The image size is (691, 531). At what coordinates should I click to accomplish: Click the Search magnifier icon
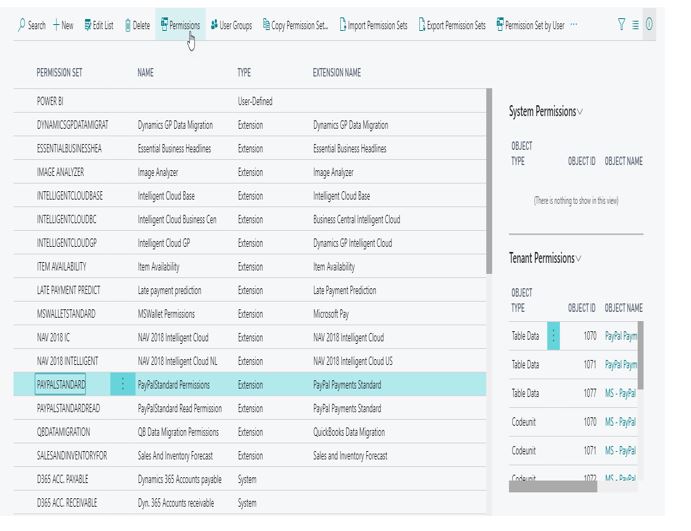(21, 25)
